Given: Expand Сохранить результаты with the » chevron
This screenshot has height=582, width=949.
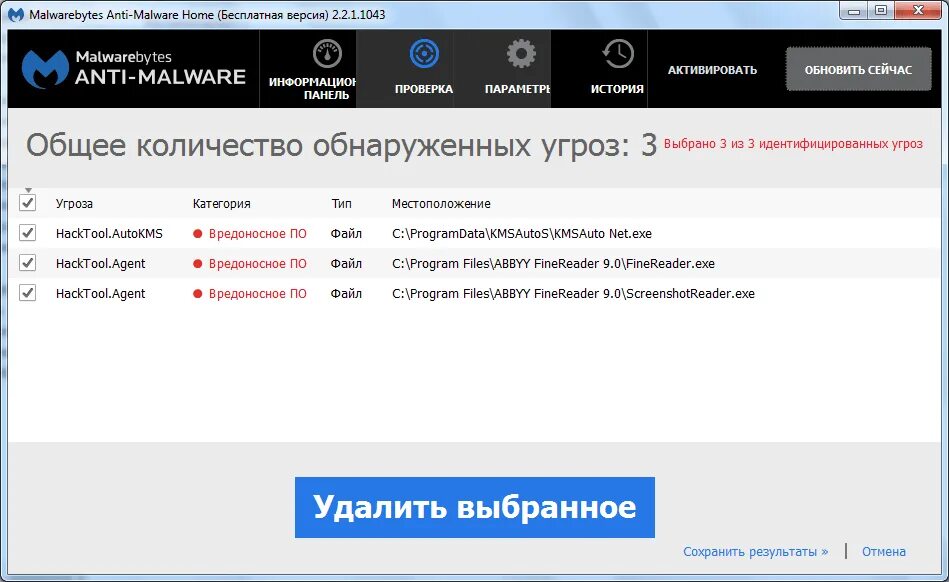Looking at the screenshot, I should (823, 551).
